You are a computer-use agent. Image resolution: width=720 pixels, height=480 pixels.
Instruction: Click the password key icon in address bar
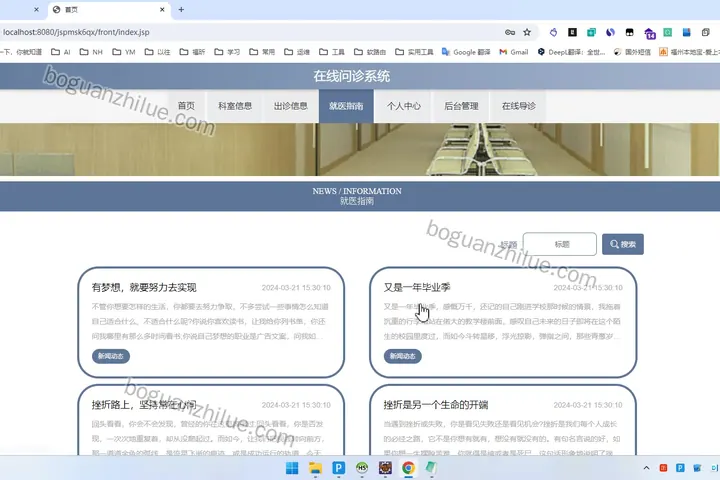tap(510, 32)
